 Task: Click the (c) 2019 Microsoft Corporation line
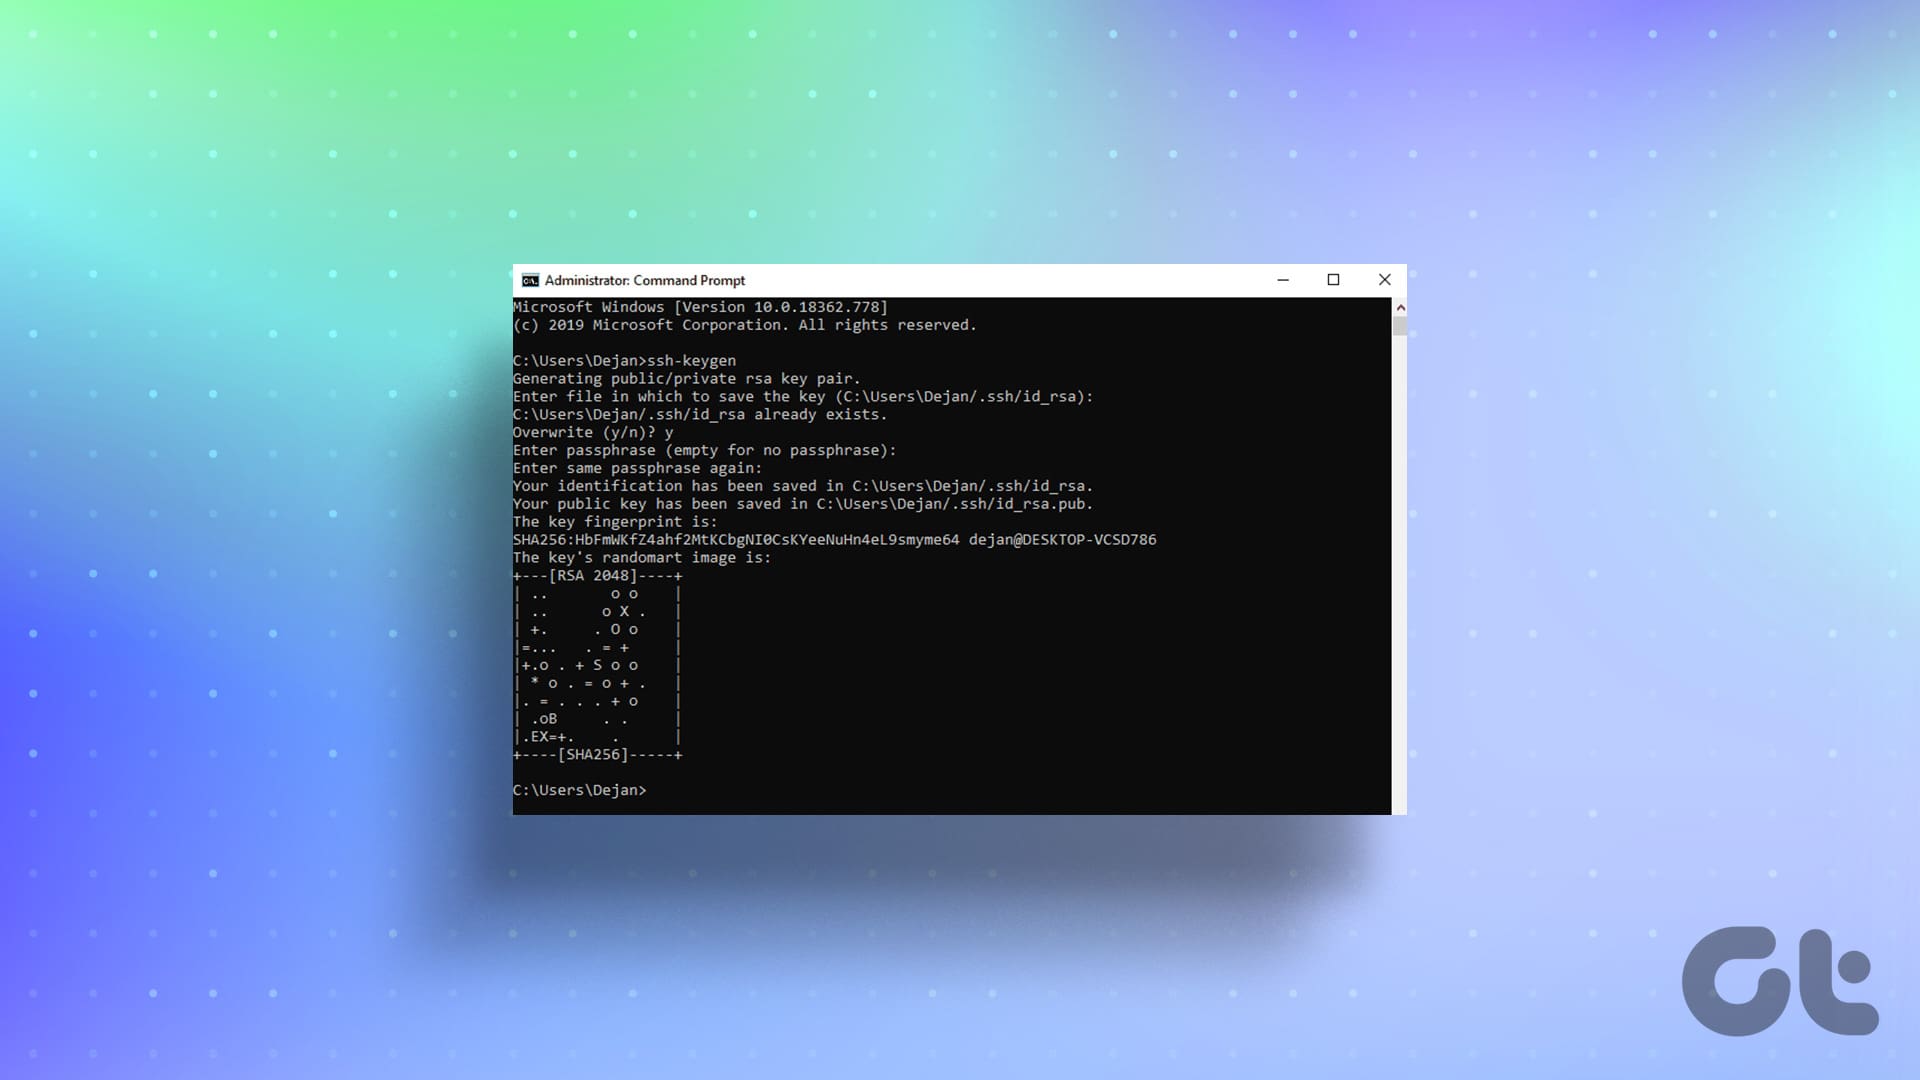(x=744, y=325)
